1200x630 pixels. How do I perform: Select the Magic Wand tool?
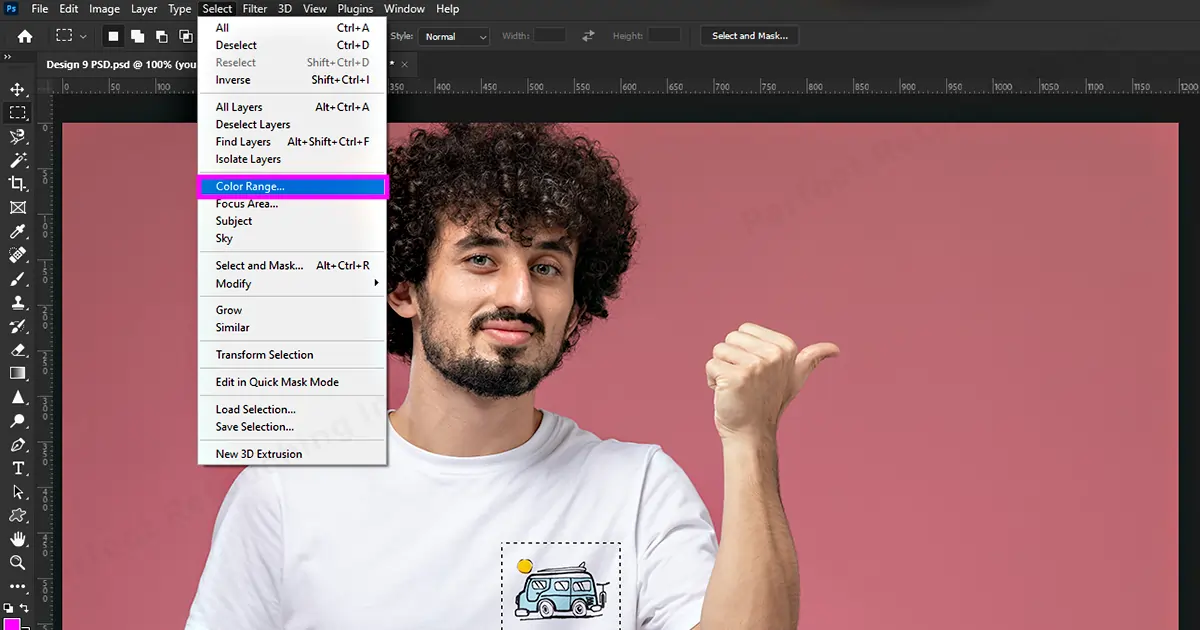(18, 160)
